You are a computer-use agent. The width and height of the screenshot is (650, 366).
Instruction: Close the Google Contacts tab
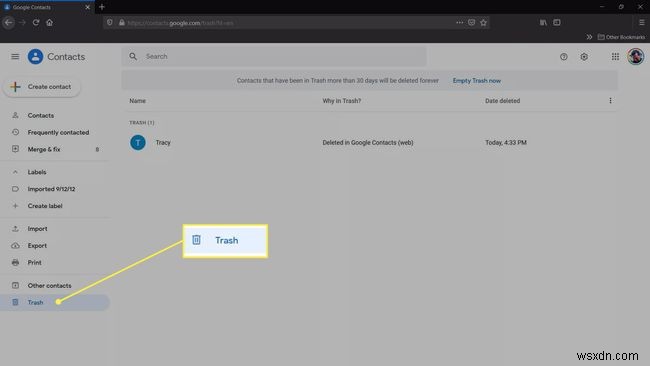click(x=87, y=7)
